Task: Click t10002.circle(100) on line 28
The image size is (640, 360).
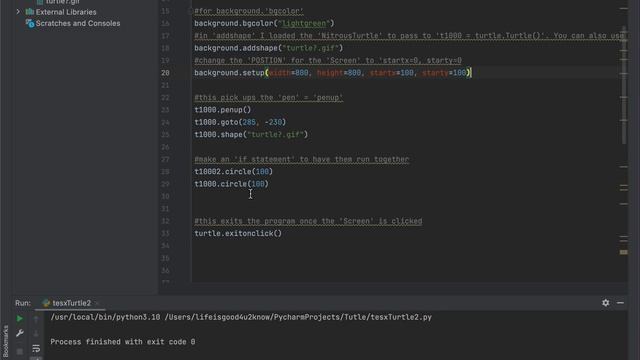Action: [233, 172]
